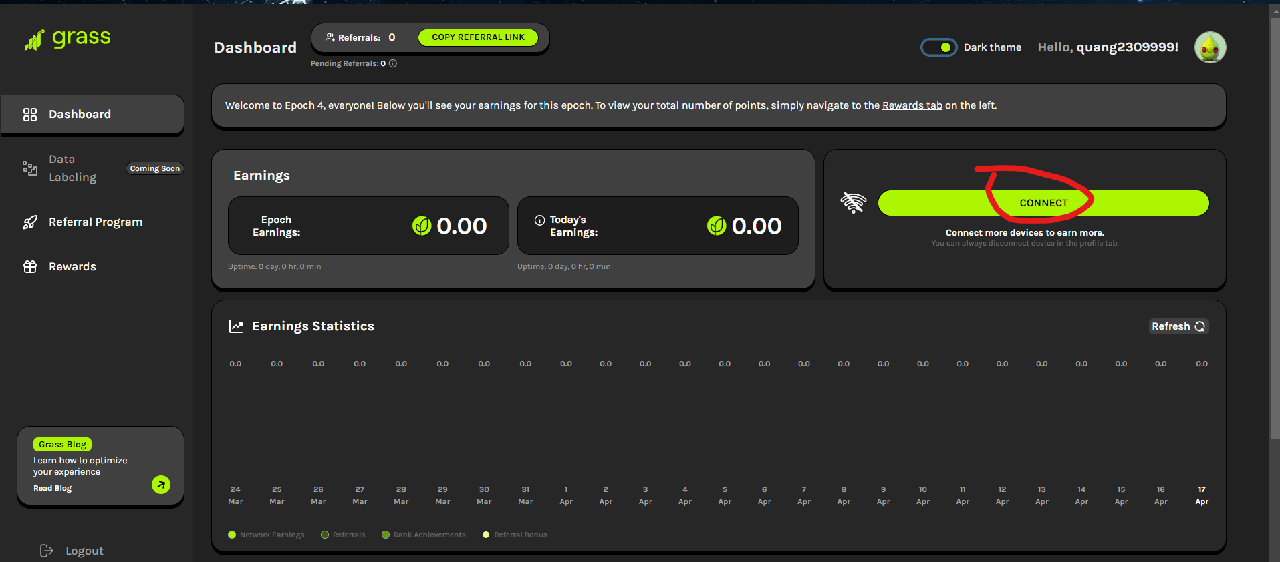Click the Pending Referrals info icon
The height and width of the screenshot is (562, 1280).
[393, 63]
